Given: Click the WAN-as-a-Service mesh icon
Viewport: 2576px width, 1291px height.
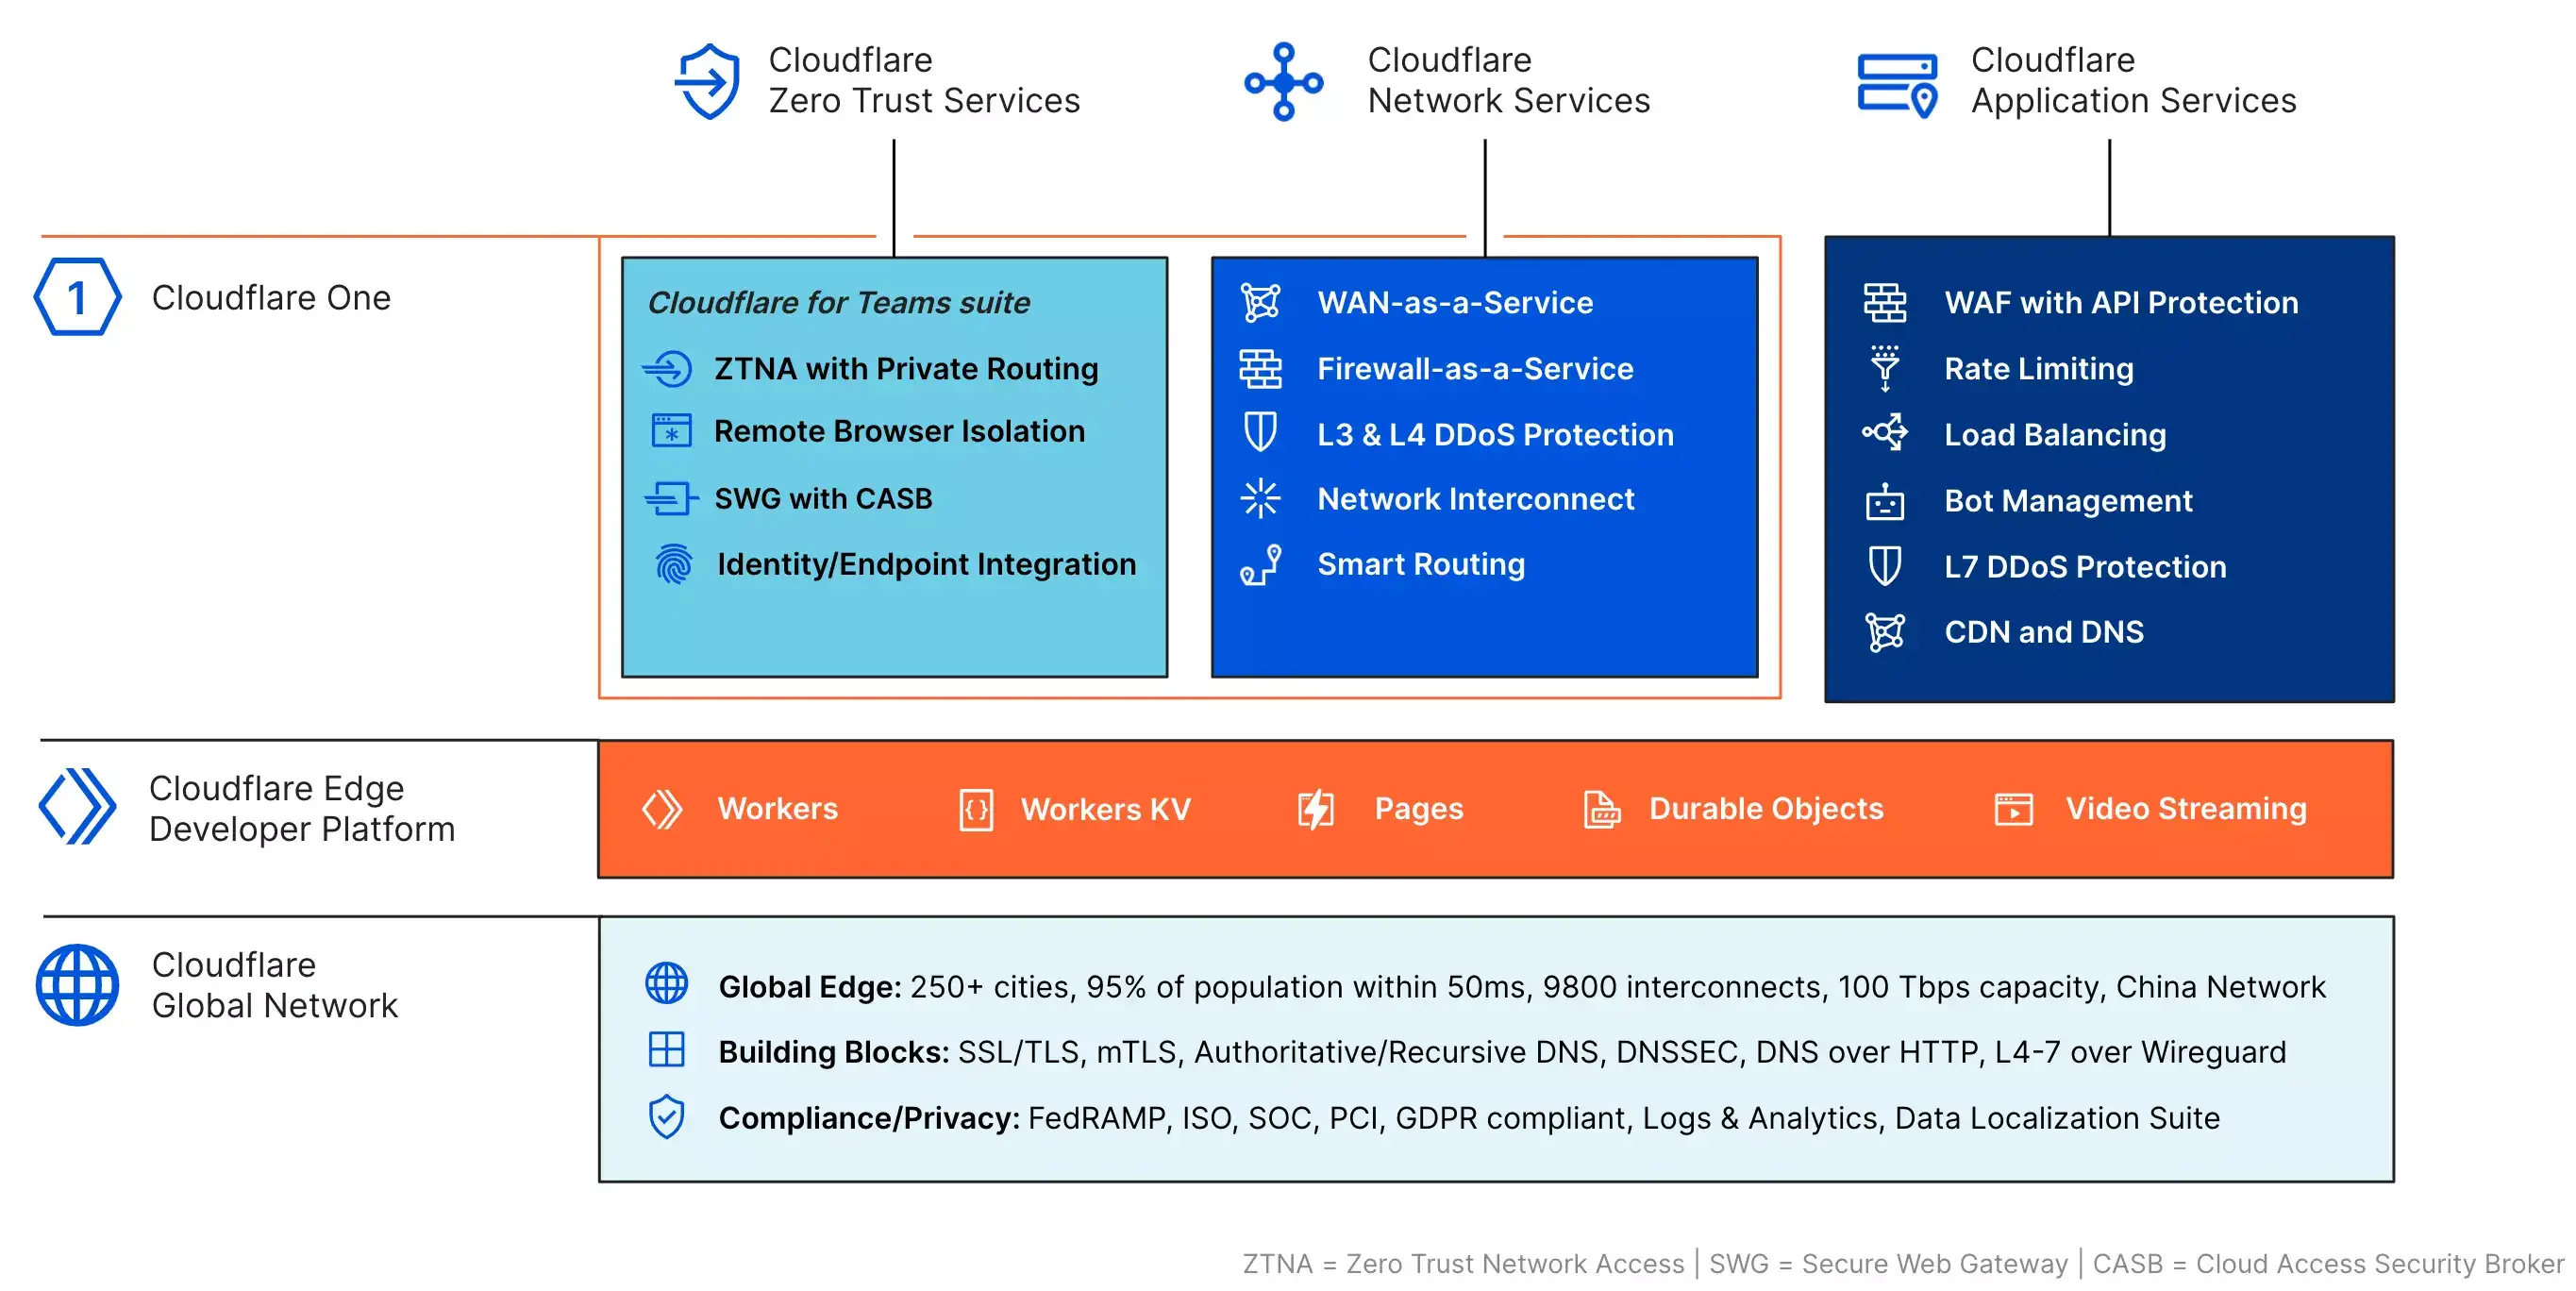Looking at the screenshot, I should tap(1261, 302).
